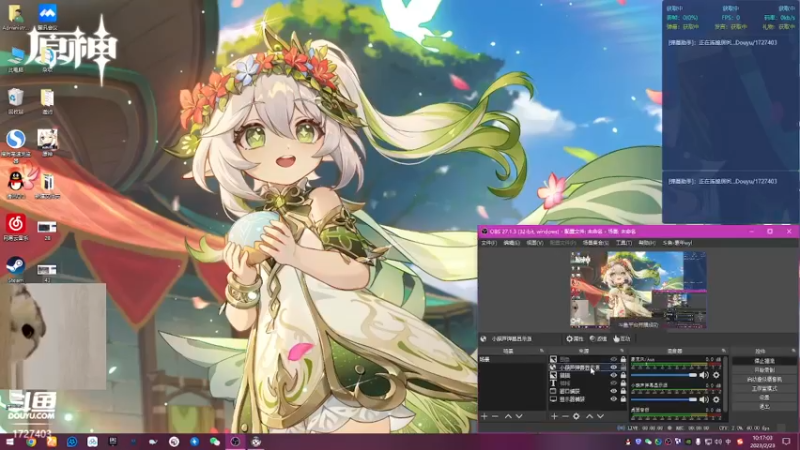
Task: Pop out the controls dock panel
Action: (x=793, y=351)
